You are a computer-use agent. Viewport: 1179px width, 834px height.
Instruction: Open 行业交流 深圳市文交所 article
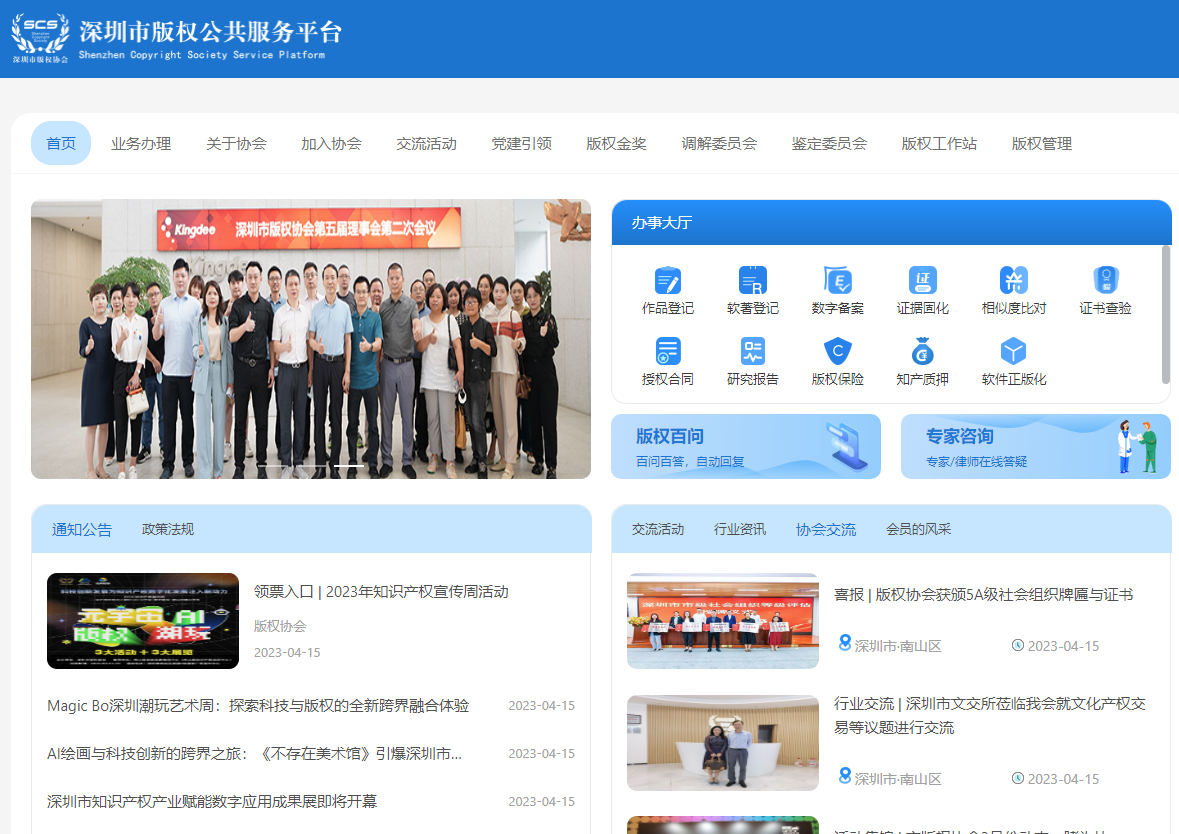[x=990, y=715]
